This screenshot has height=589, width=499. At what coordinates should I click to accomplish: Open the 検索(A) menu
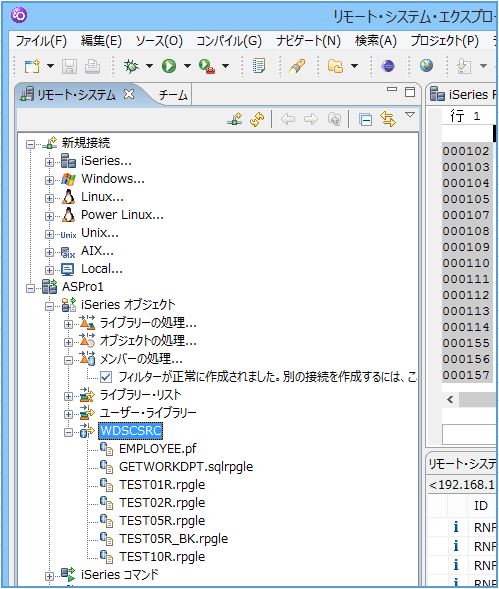click(376, 41)
